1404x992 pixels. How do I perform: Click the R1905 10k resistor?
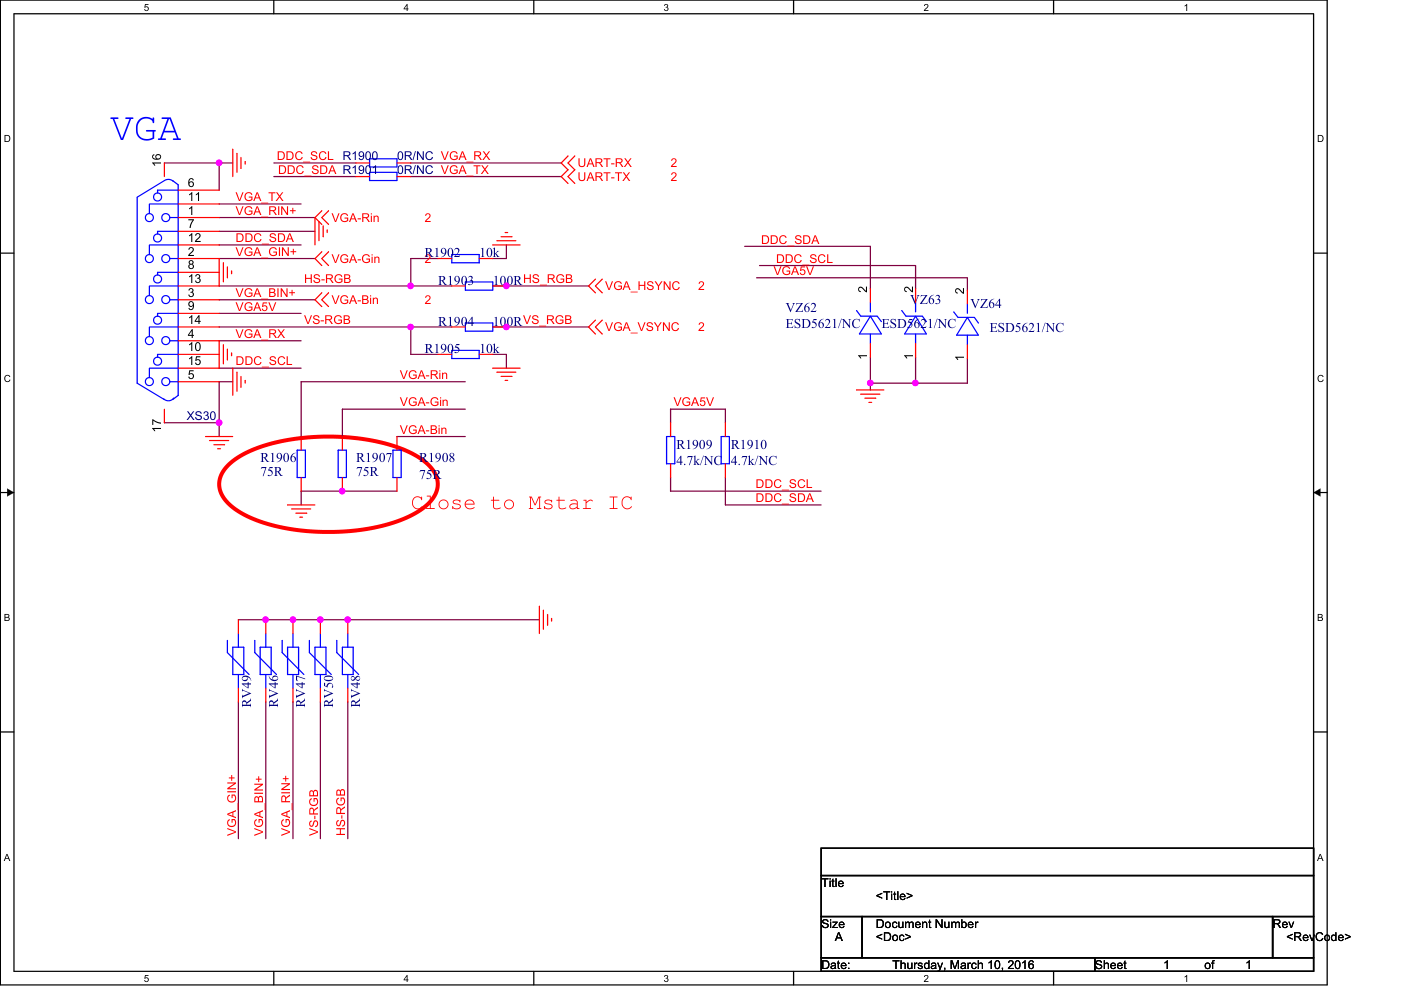465,354
